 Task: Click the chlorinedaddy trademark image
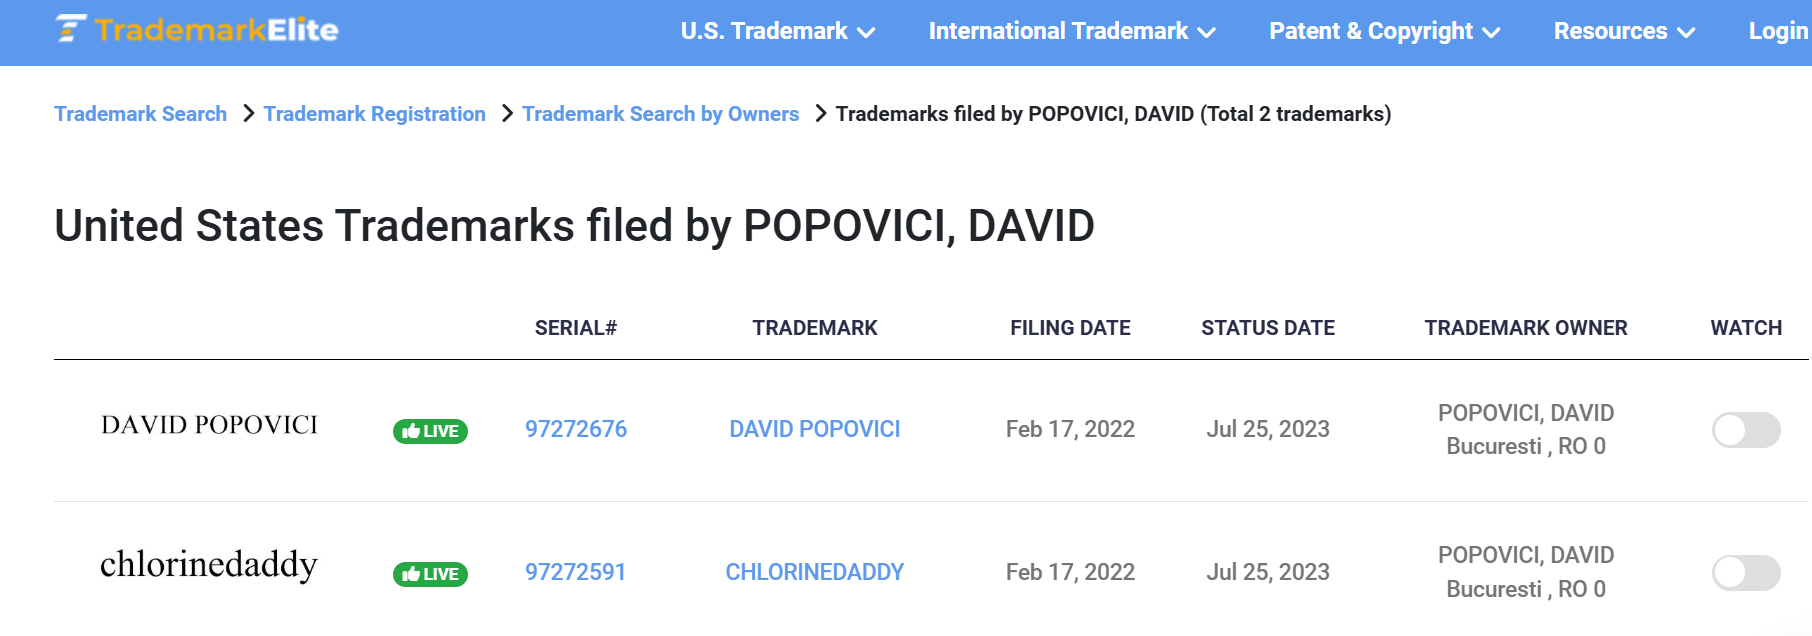[209, 565]
